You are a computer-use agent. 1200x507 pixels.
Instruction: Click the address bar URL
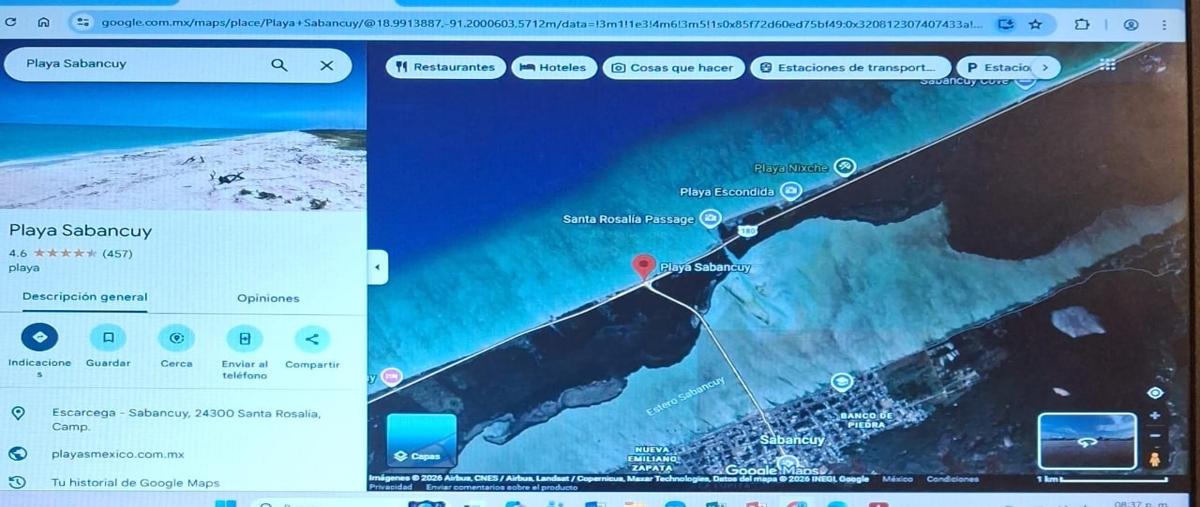tap(540, 23)
